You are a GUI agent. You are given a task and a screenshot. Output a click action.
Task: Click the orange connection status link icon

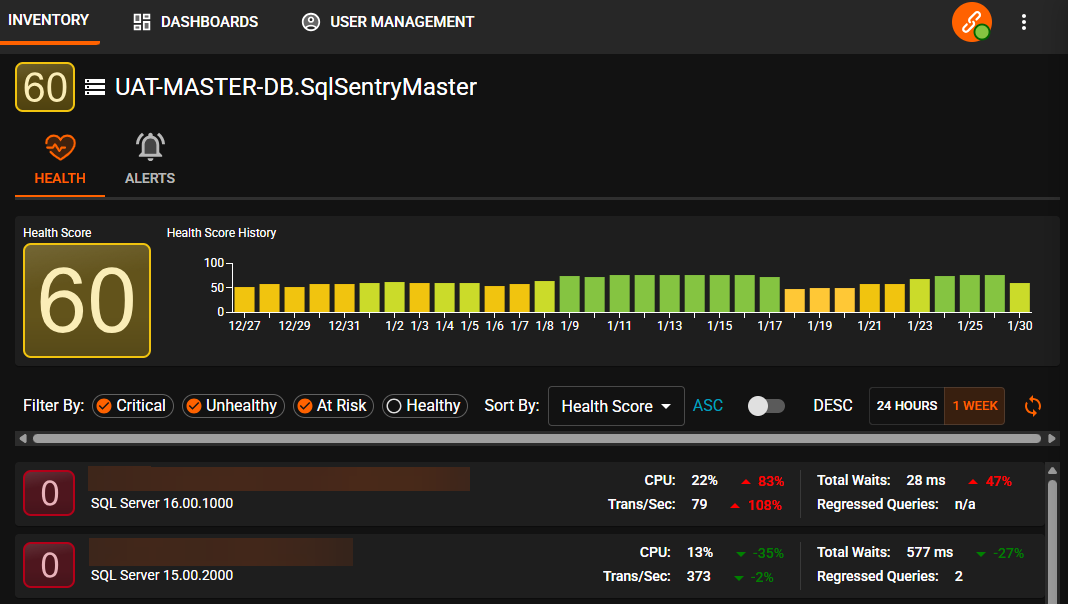tap(971, 23)
